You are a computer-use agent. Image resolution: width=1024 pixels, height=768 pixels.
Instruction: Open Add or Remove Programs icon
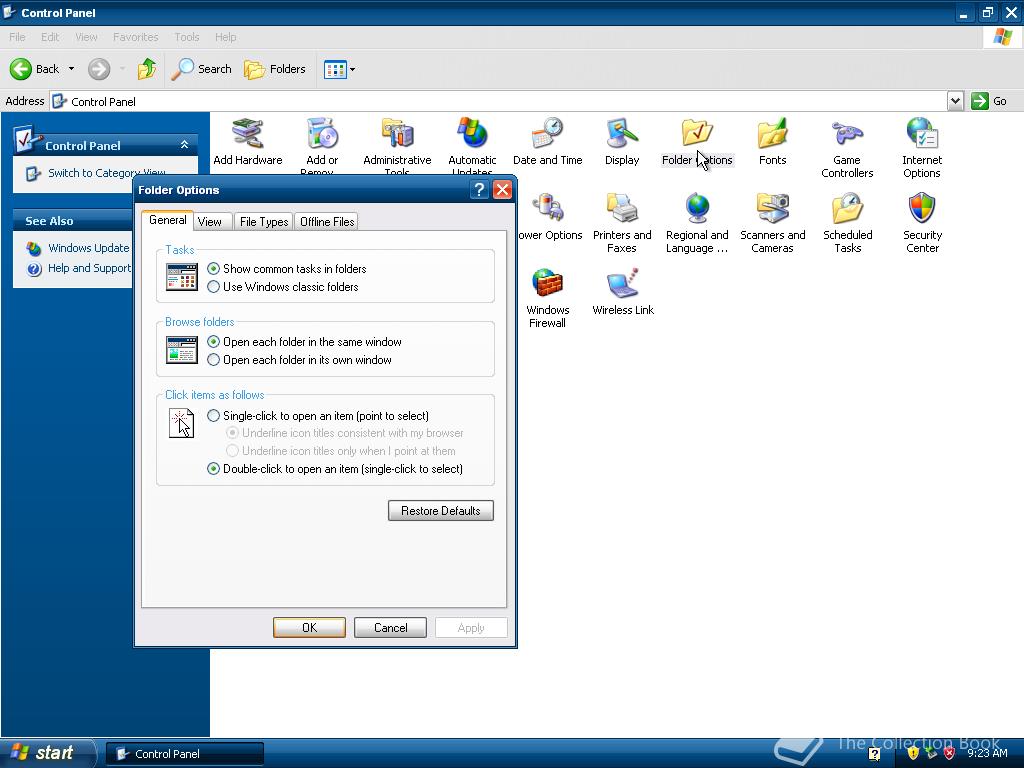(x=322, y=145)
